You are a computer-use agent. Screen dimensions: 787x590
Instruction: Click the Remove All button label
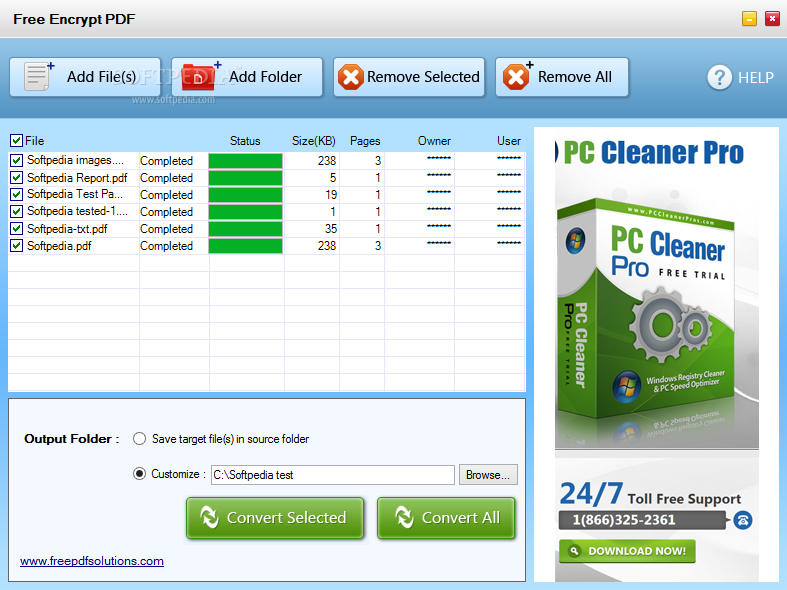575,77
